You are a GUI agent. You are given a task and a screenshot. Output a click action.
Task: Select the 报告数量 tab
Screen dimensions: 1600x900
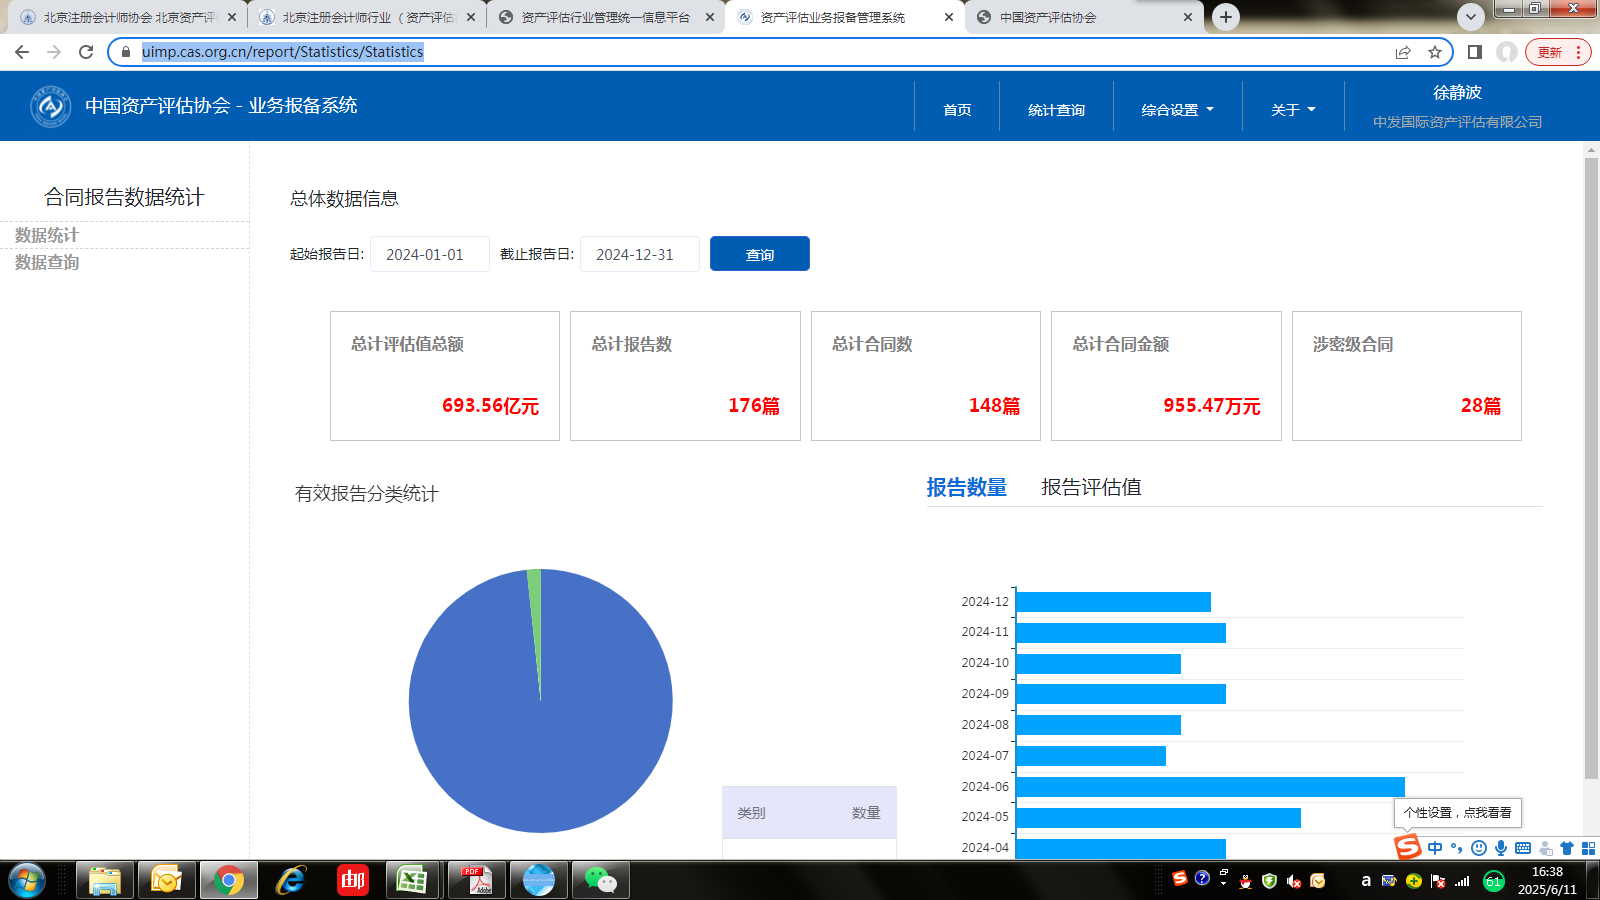966,487
